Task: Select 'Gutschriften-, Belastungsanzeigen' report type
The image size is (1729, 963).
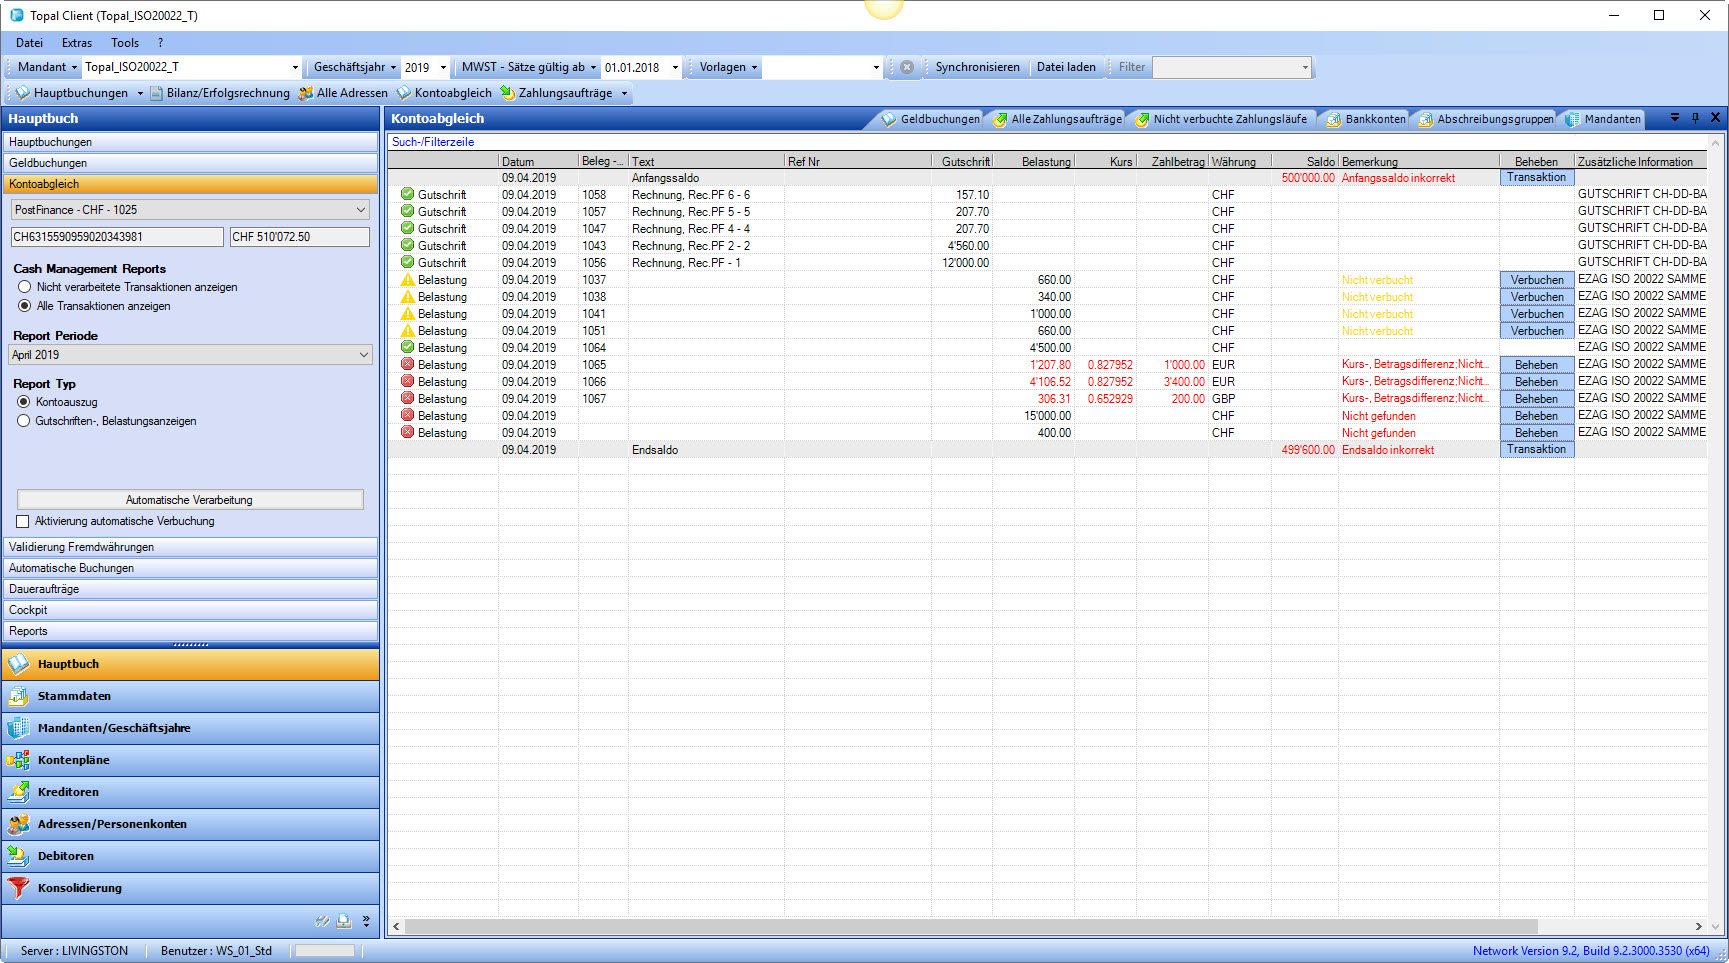Action: pyautogui.click(x=24, y=421)
